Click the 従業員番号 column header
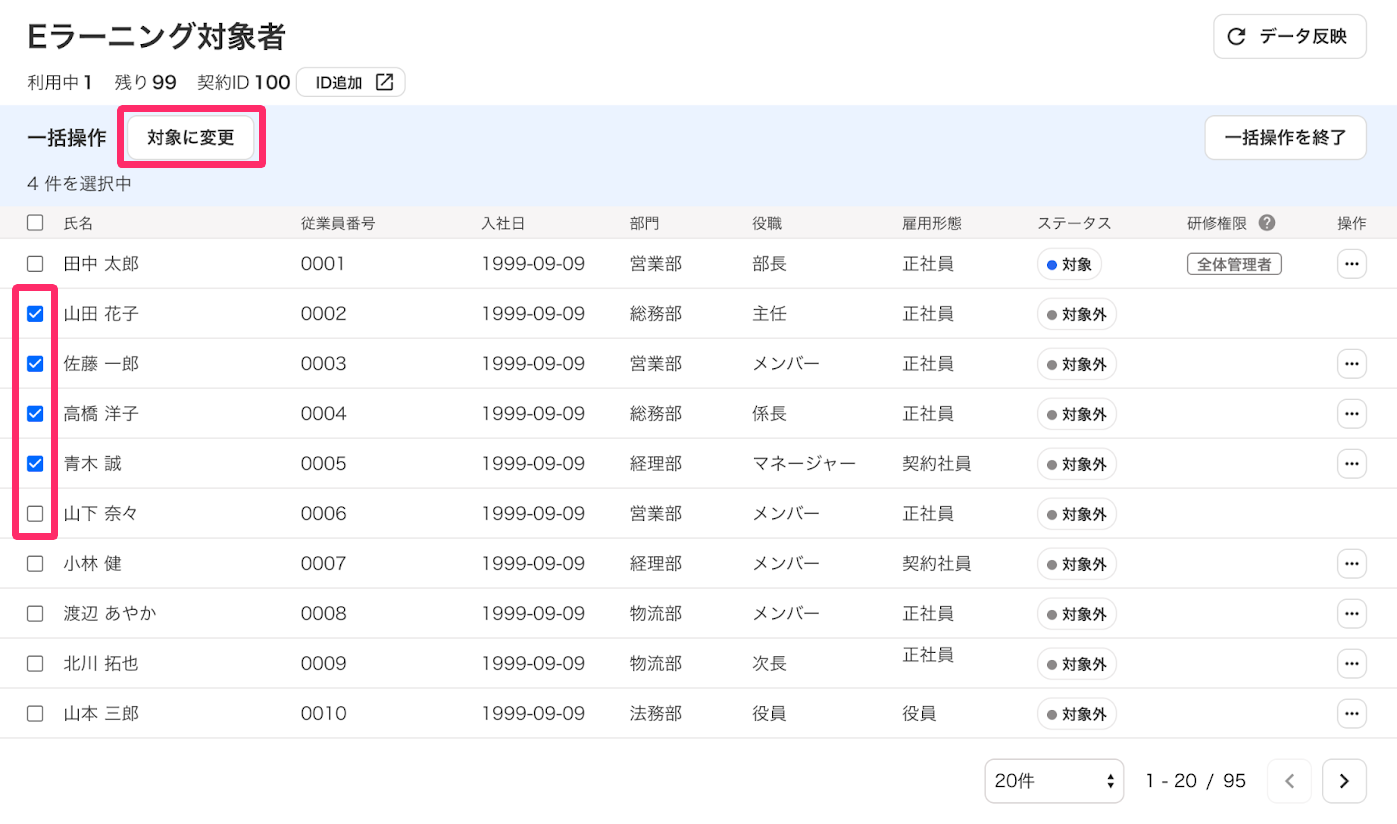This screenshot has height=824, width=1397. pos(338,223)
